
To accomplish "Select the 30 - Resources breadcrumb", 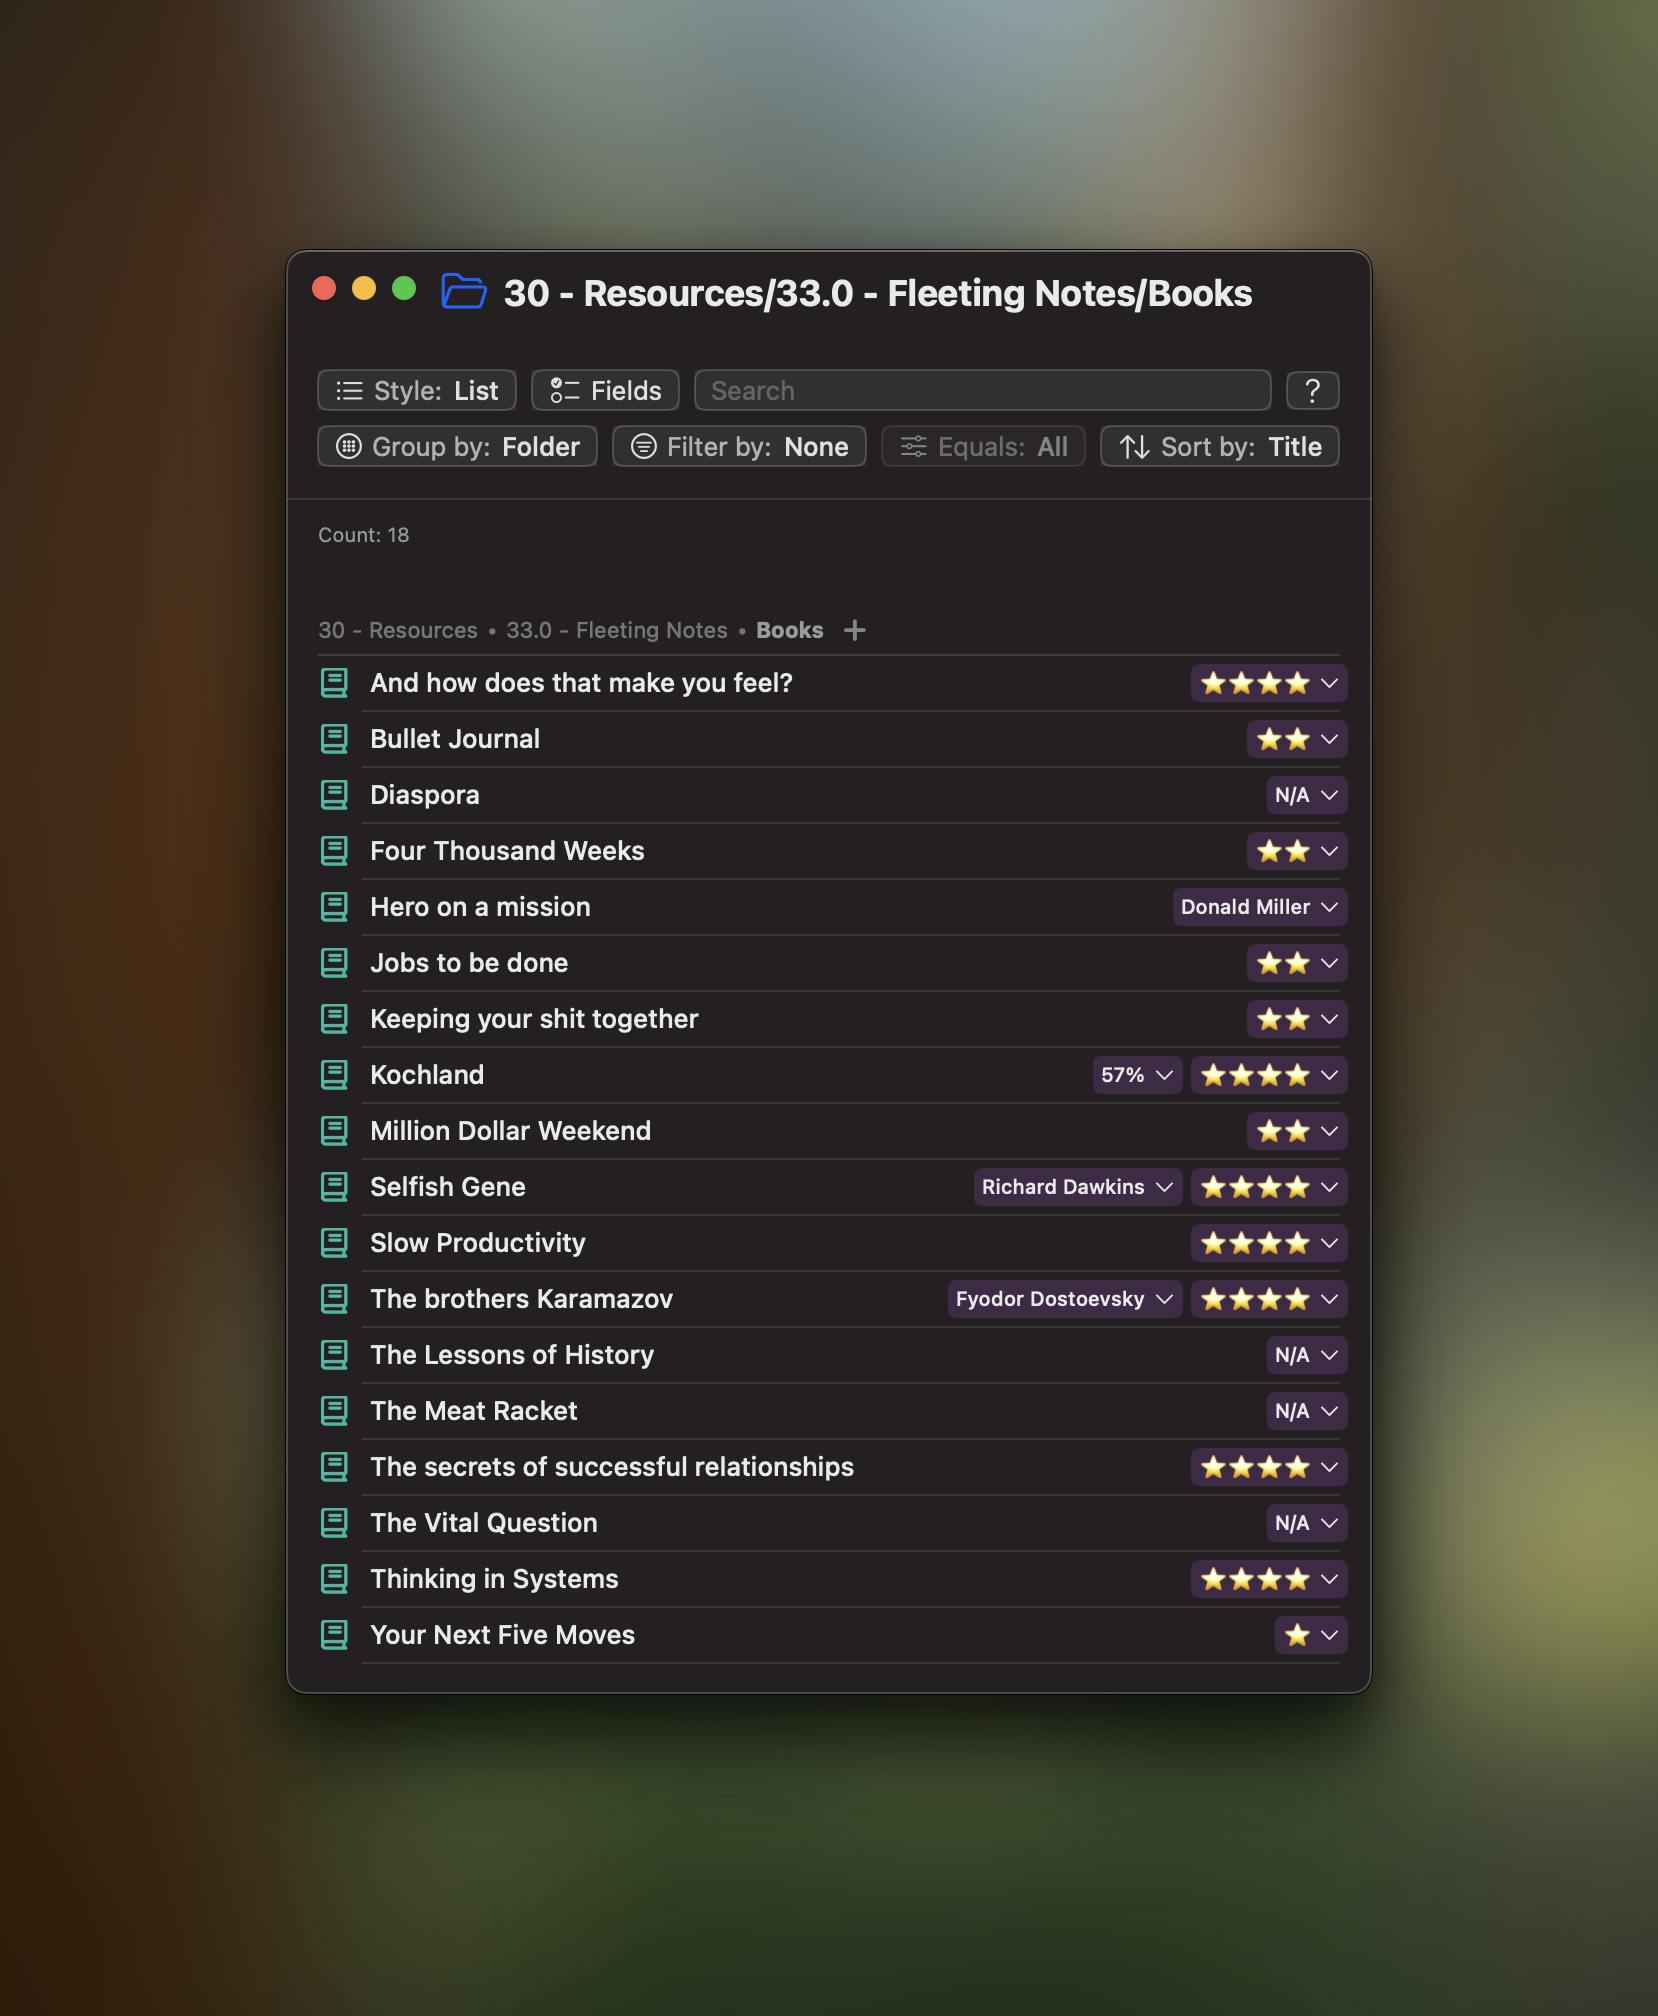I will click(398, 630).
